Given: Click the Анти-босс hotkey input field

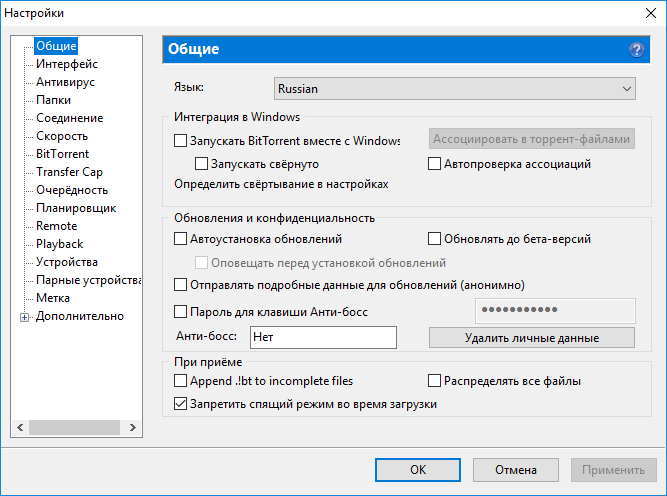Looking at the screenshot, I should pos(323,337).
